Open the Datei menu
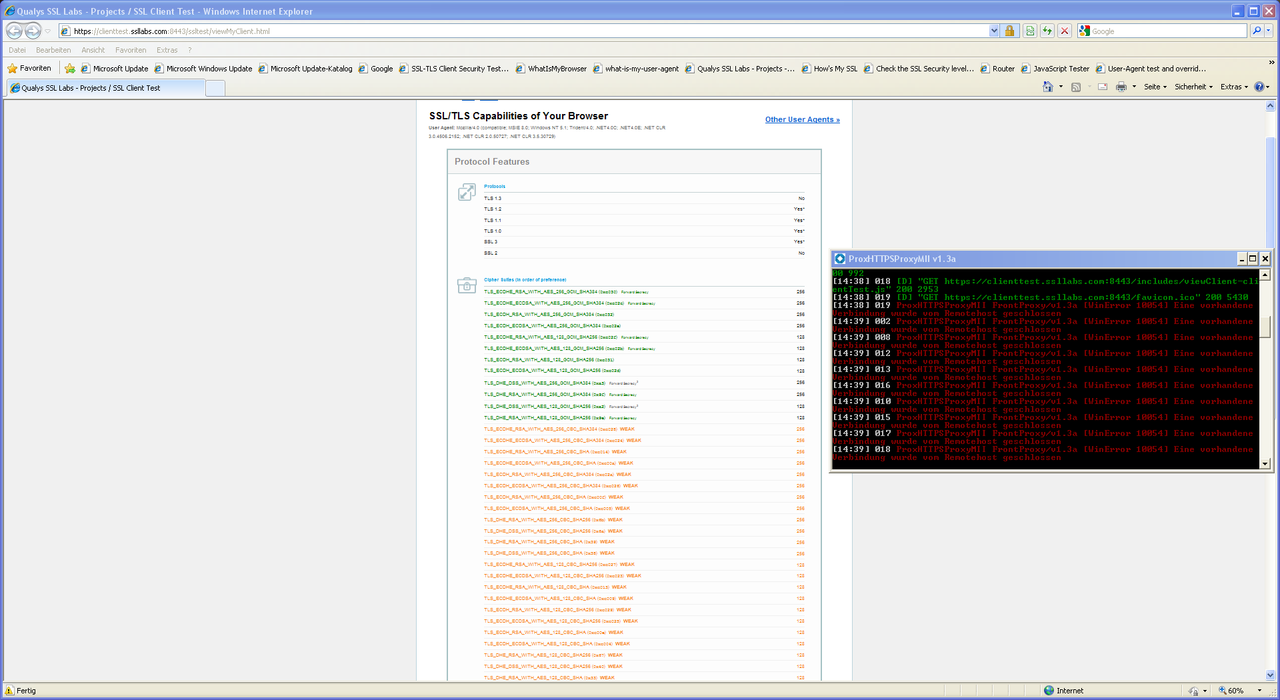 pos(17,50)
